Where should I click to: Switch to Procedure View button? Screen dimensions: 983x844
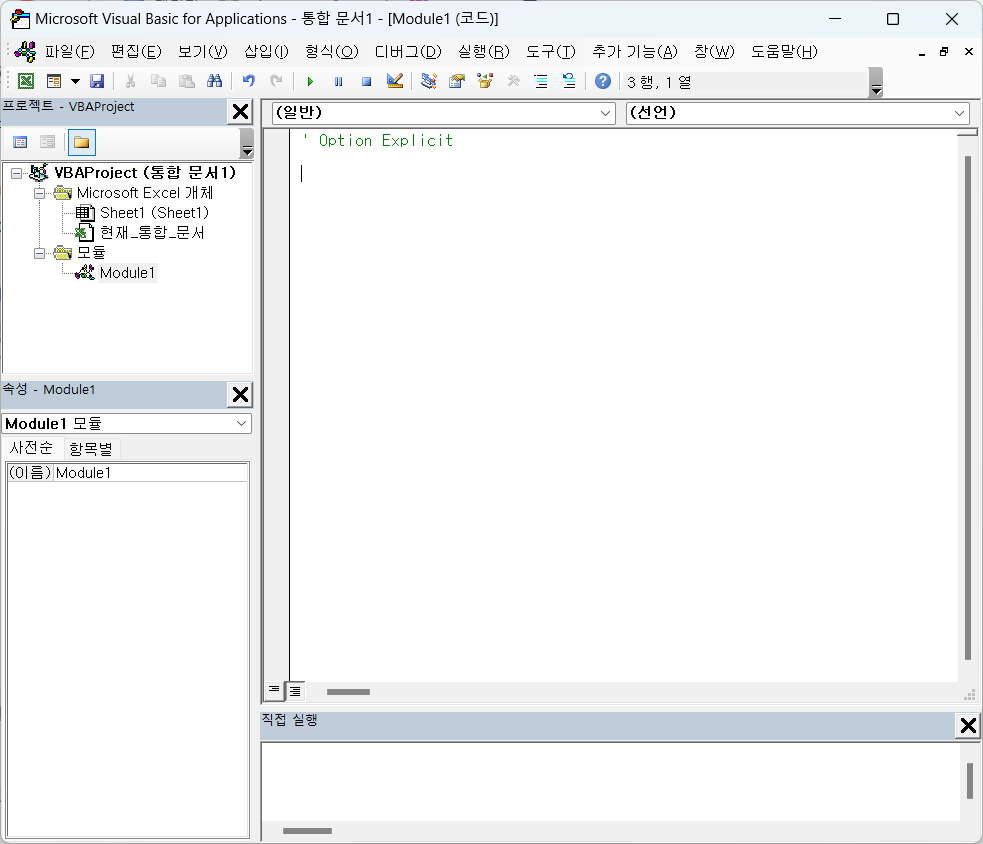(274, 691)
